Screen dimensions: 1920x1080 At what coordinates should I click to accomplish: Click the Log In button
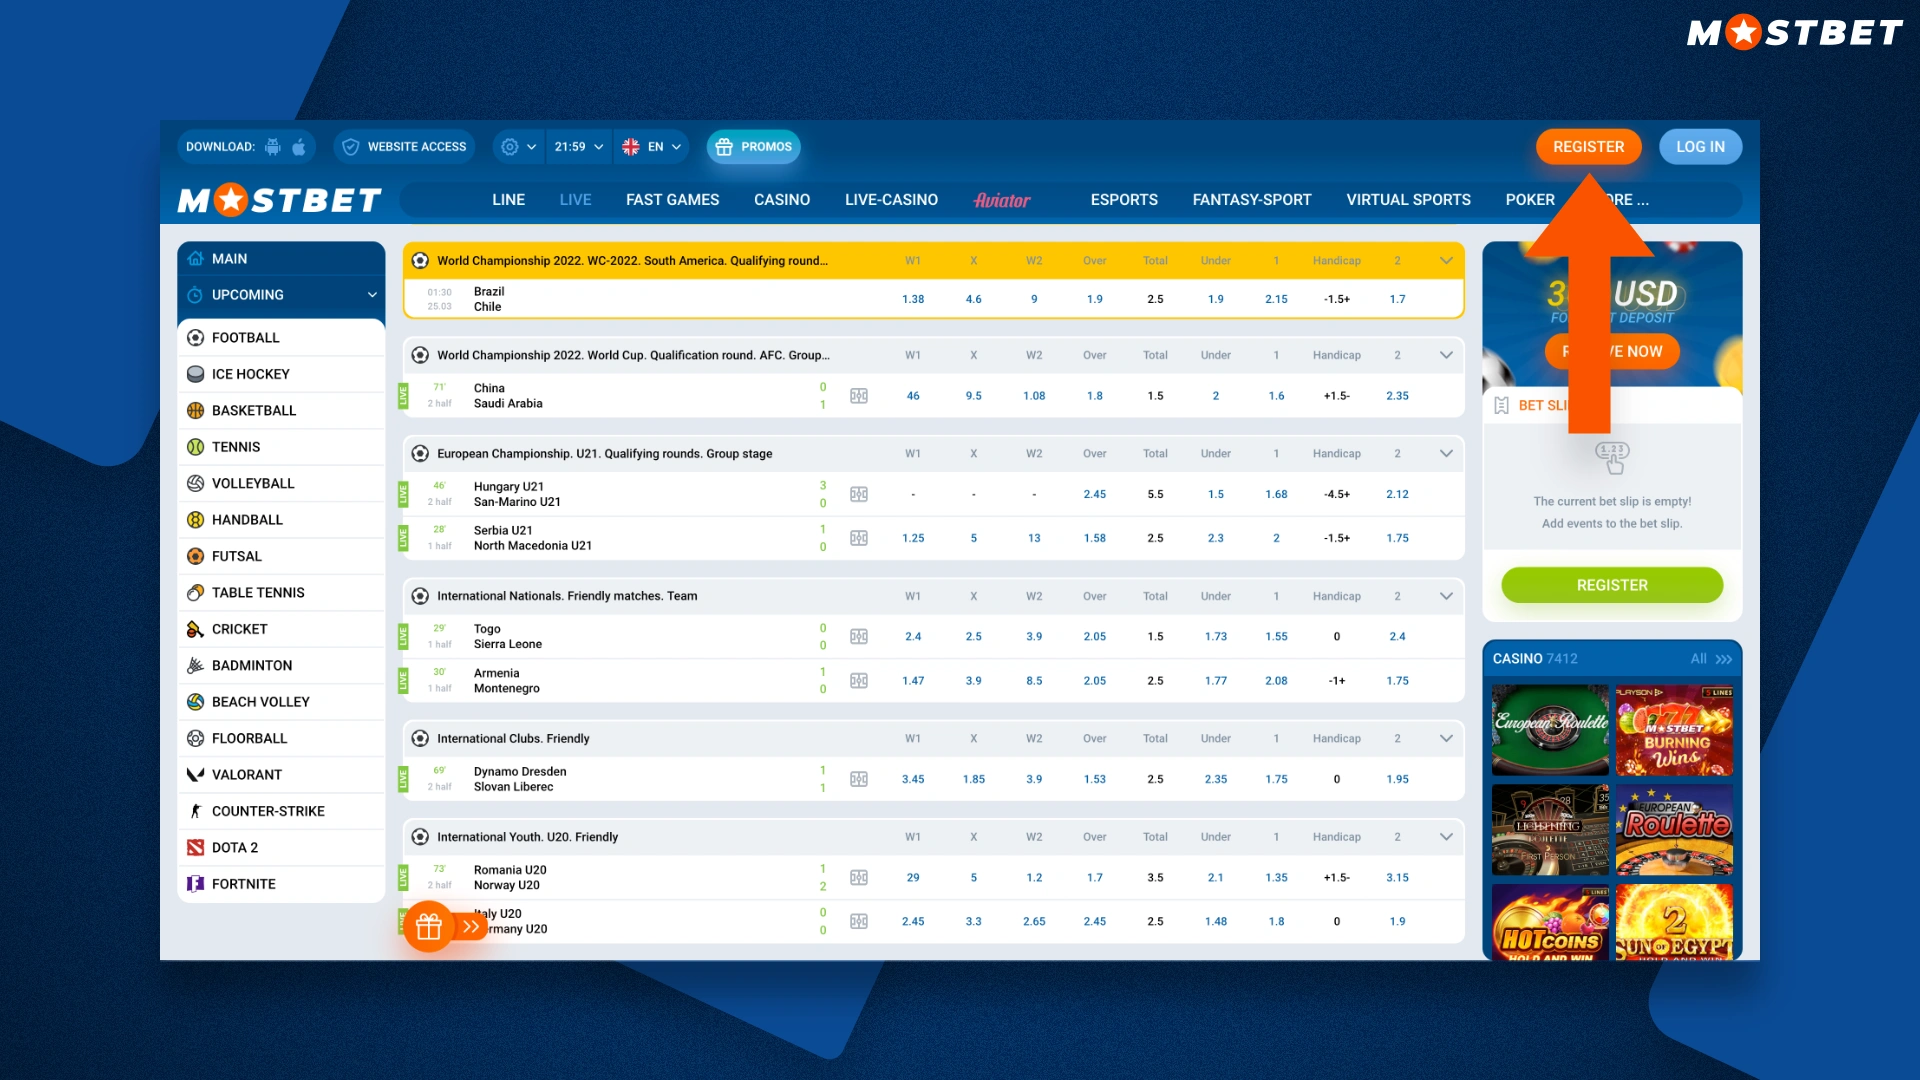click(1700, 147)
